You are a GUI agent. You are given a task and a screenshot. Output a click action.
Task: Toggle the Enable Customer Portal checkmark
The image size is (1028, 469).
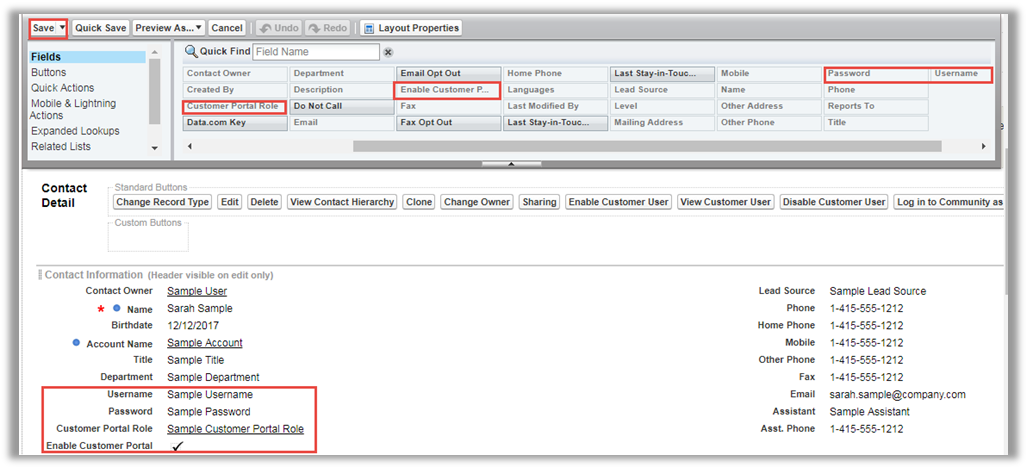click(x=178, y=446)
